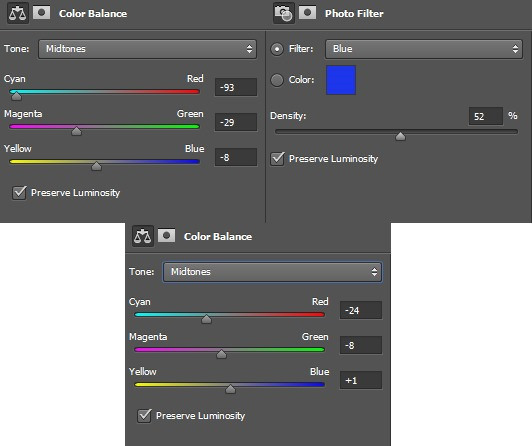The width and height of the screenshot is (532, 446).
Task: Toggle Preserve Luminosity in top Color Balance panel
Action: 19,193
